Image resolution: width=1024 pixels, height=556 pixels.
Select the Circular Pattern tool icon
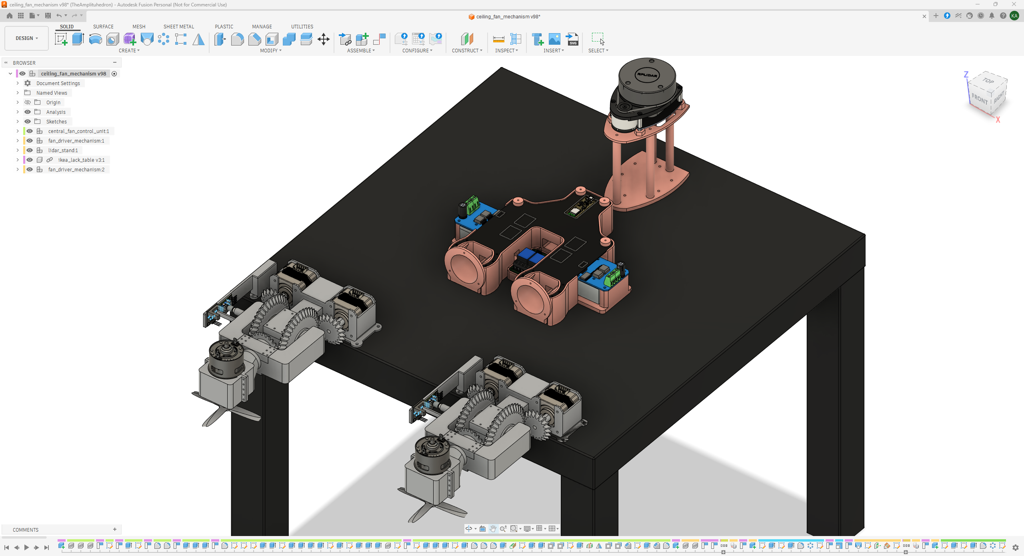click(164, 39)
